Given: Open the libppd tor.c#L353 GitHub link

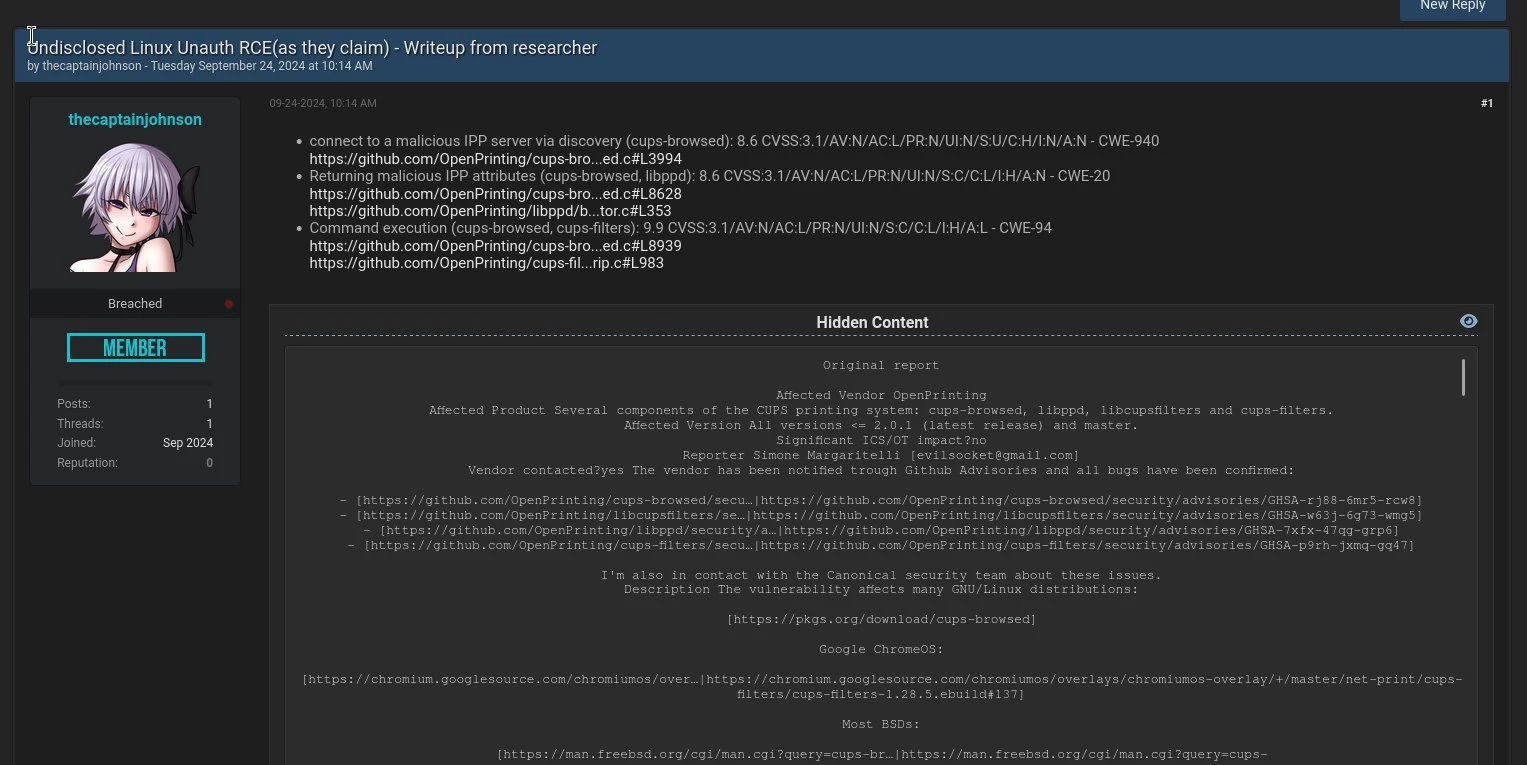Looking at the screenshot, I should (x=489, y=211).
